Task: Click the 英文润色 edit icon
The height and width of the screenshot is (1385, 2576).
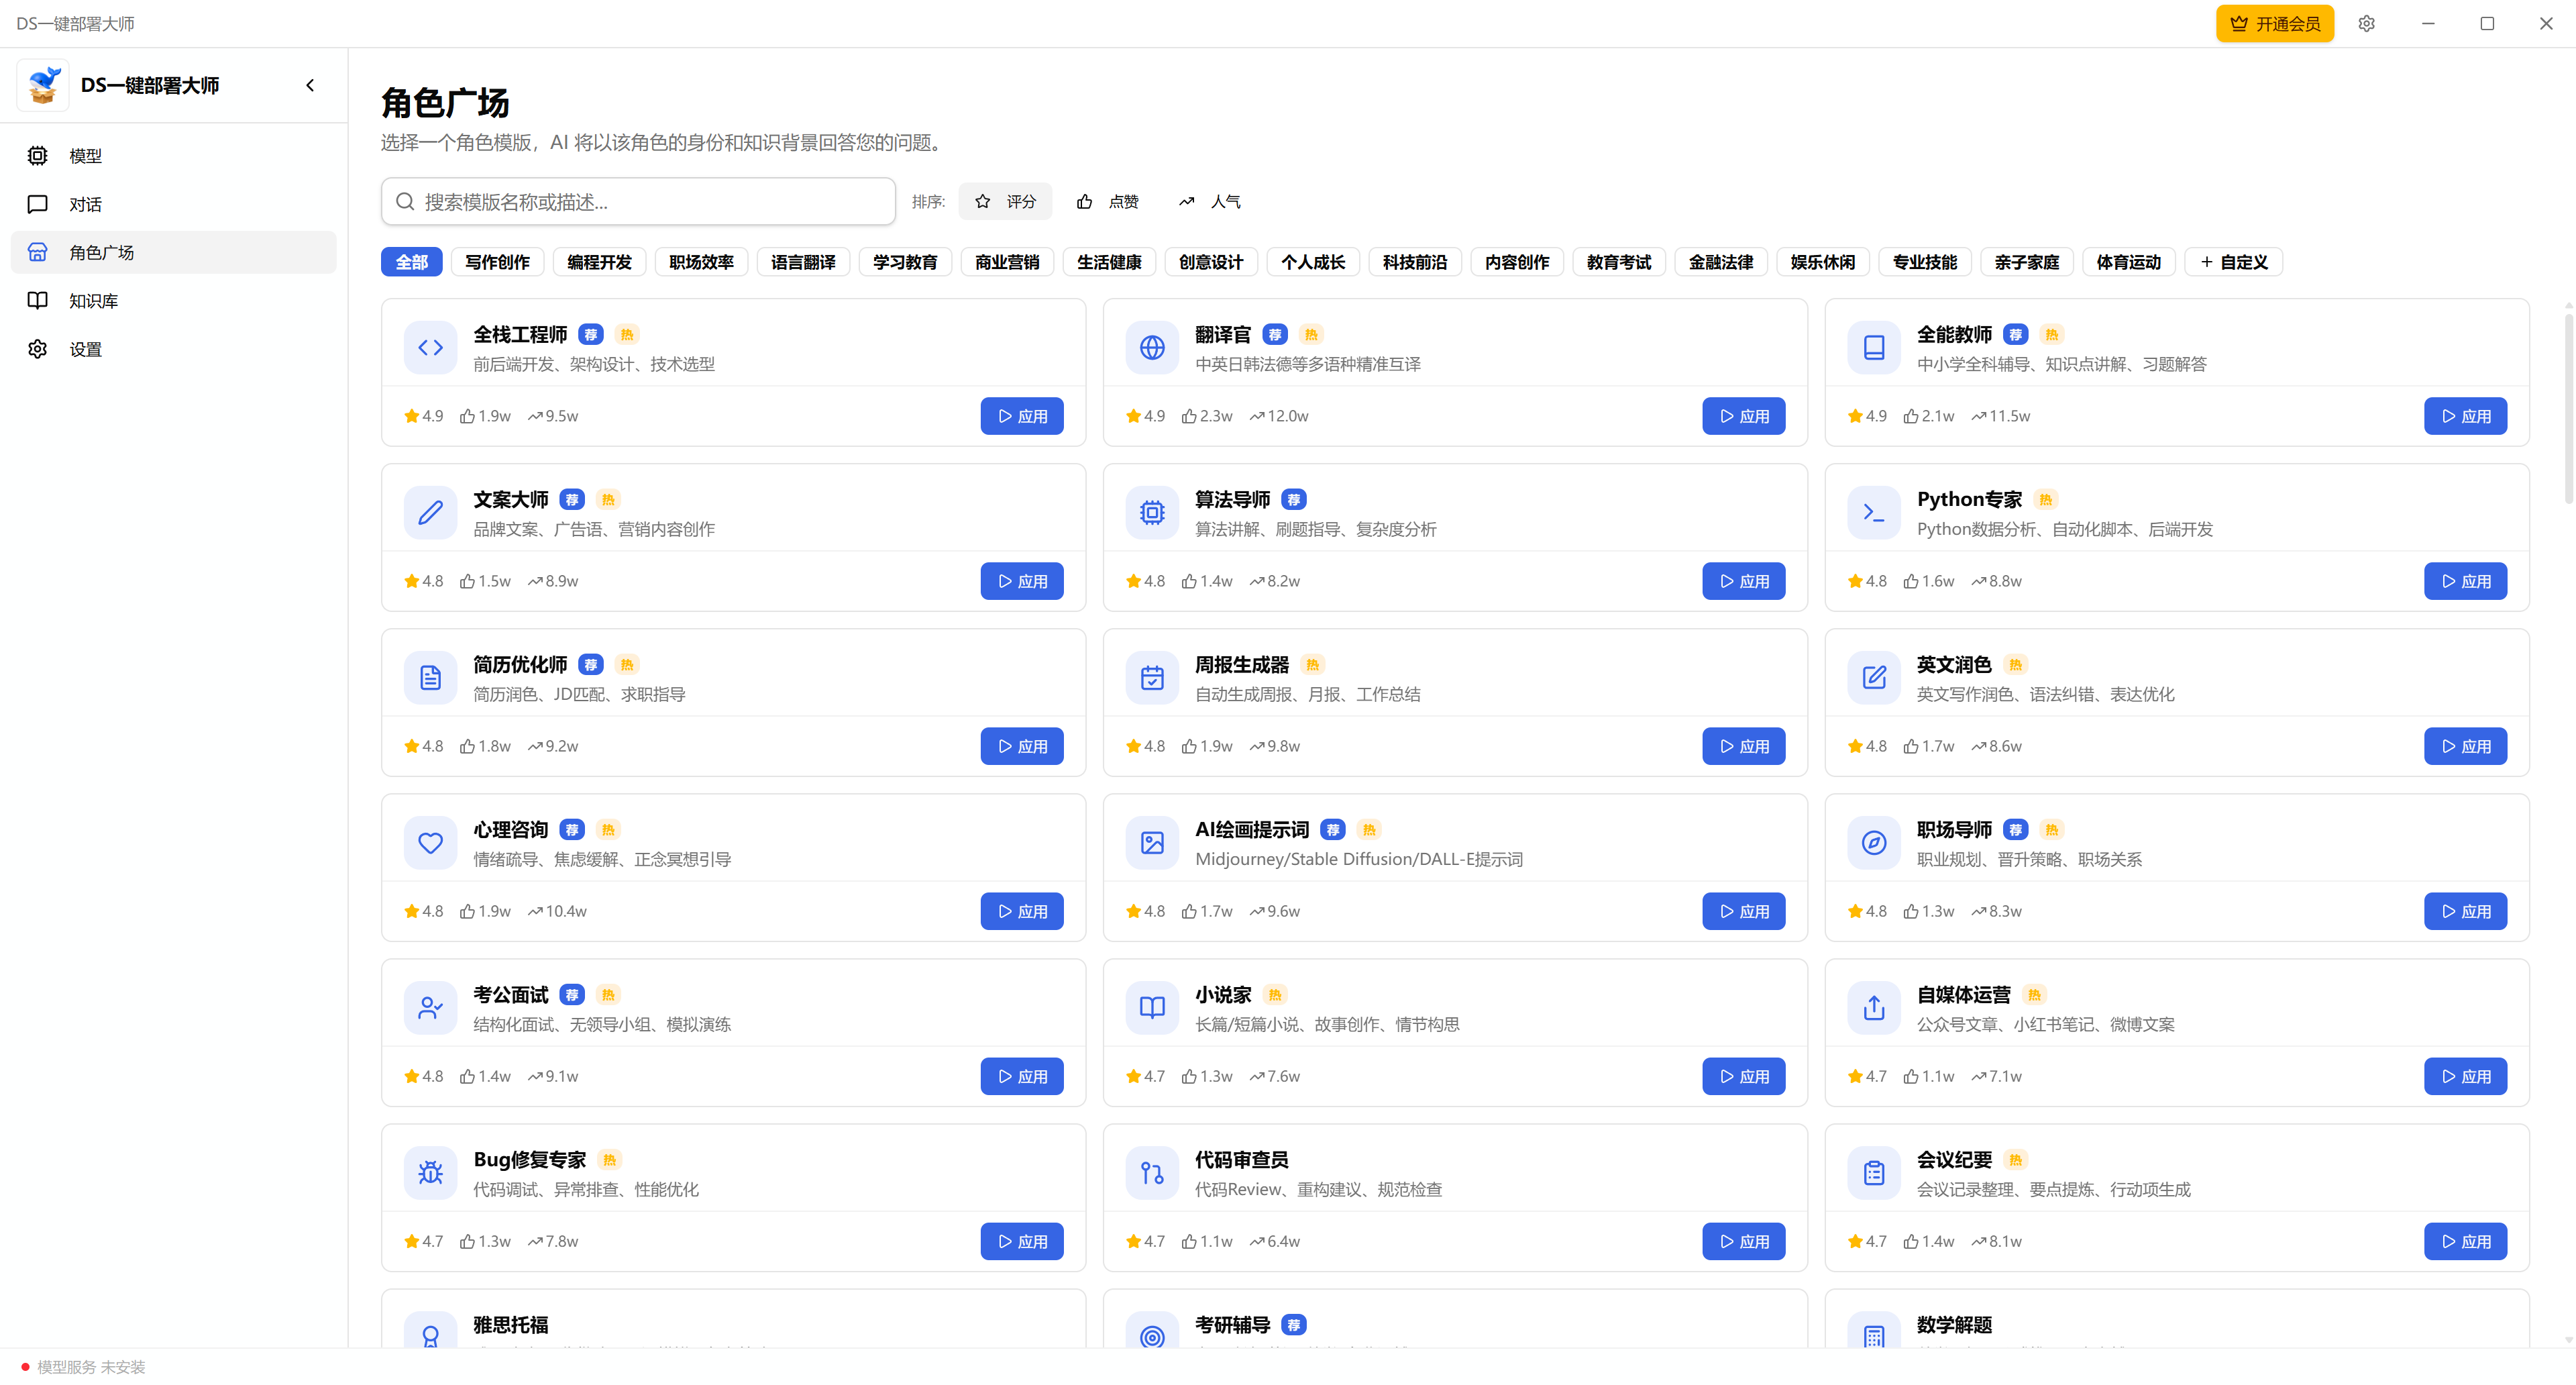Action: [1875, 678]
